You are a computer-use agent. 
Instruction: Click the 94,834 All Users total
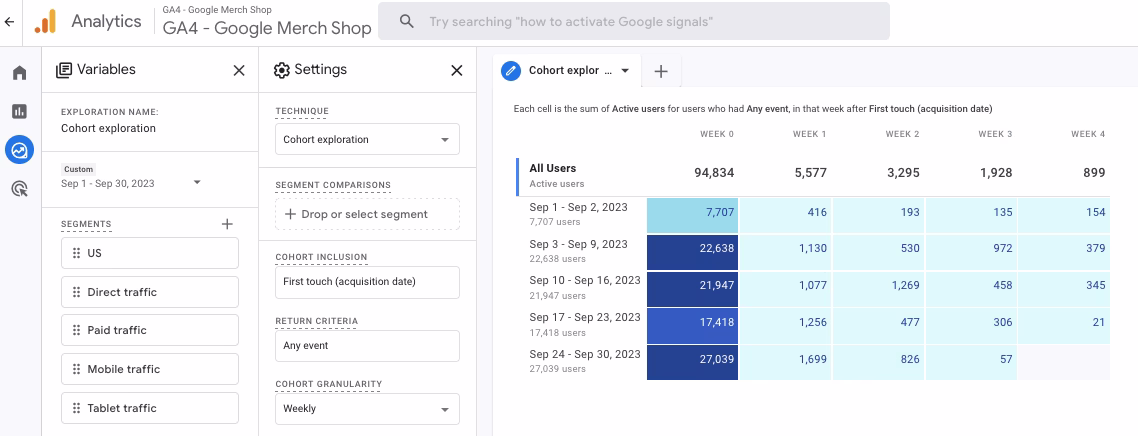(714, 173)
